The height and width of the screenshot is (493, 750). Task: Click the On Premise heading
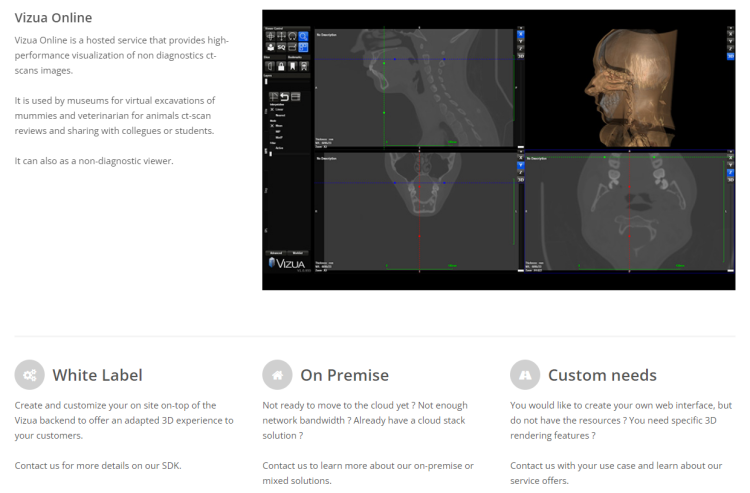(344, 375)
